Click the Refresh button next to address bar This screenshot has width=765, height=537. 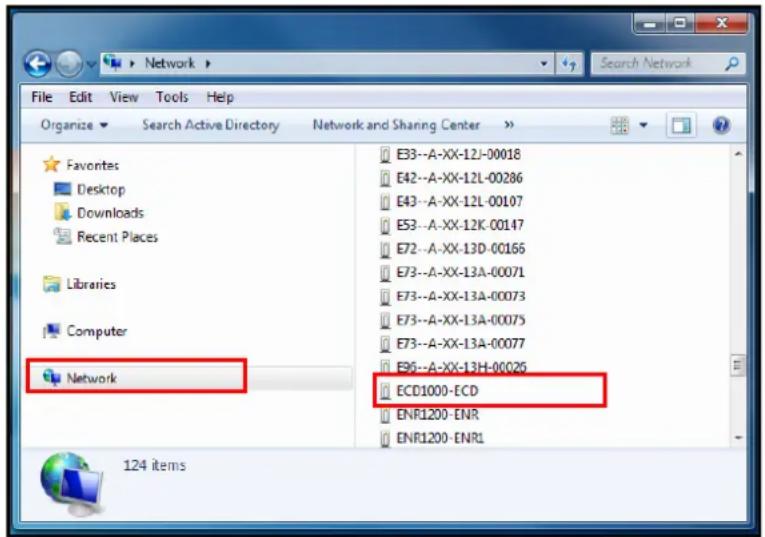(x=569, y=63)
